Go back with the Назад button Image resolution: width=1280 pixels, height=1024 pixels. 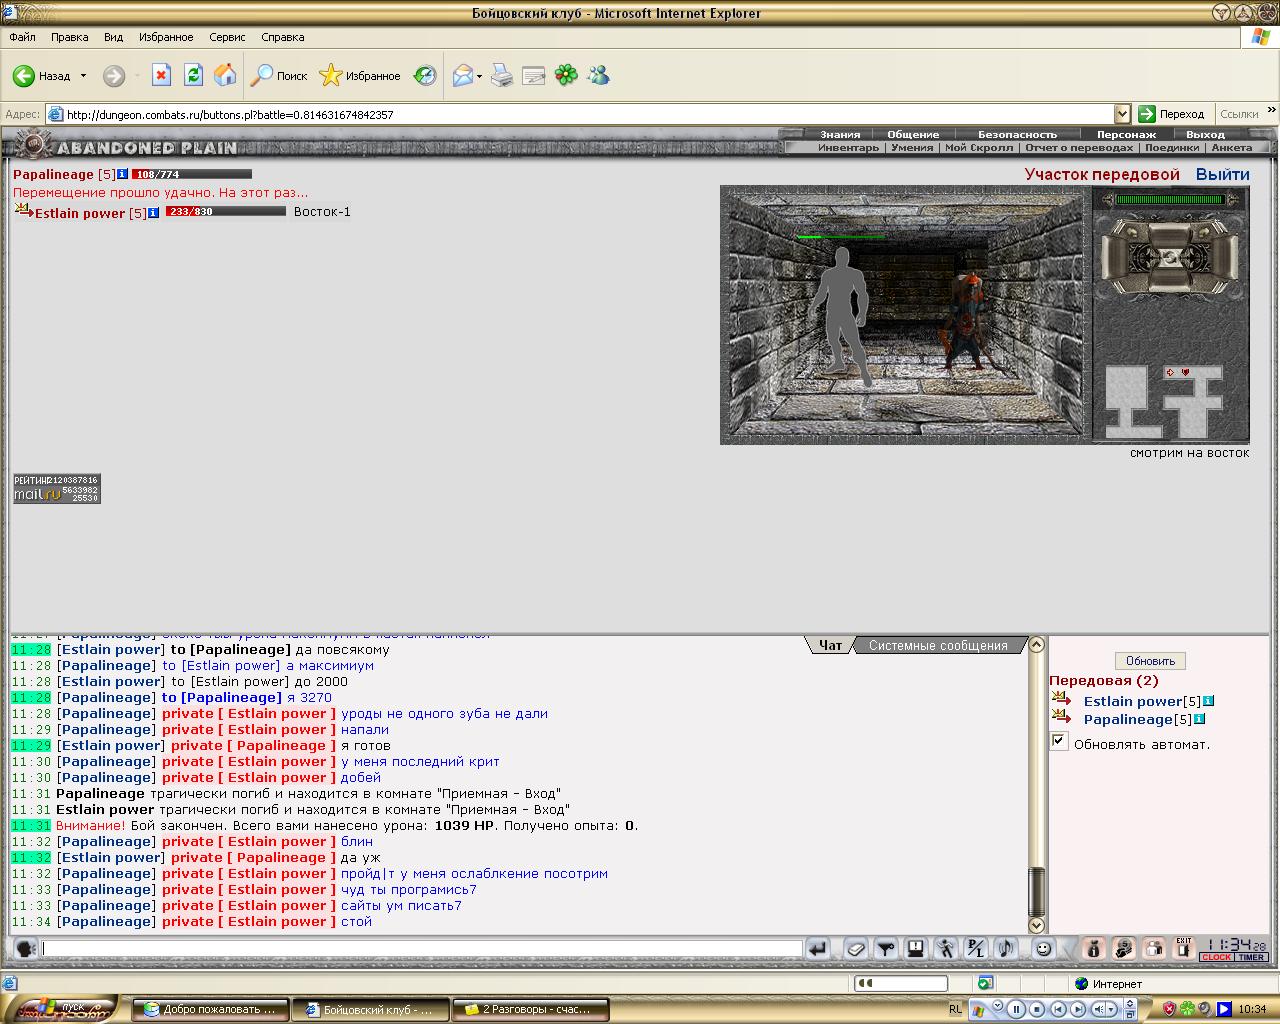[x=42, y=76]
